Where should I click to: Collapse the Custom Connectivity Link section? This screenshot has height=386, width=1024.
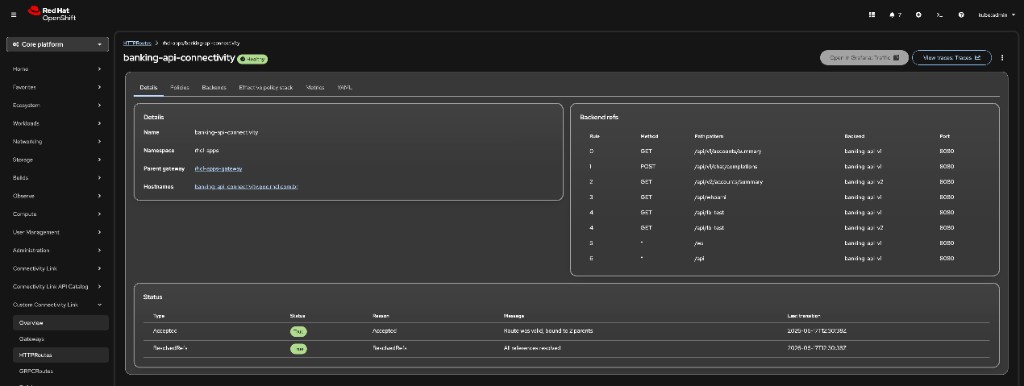[x=57, y=305]
